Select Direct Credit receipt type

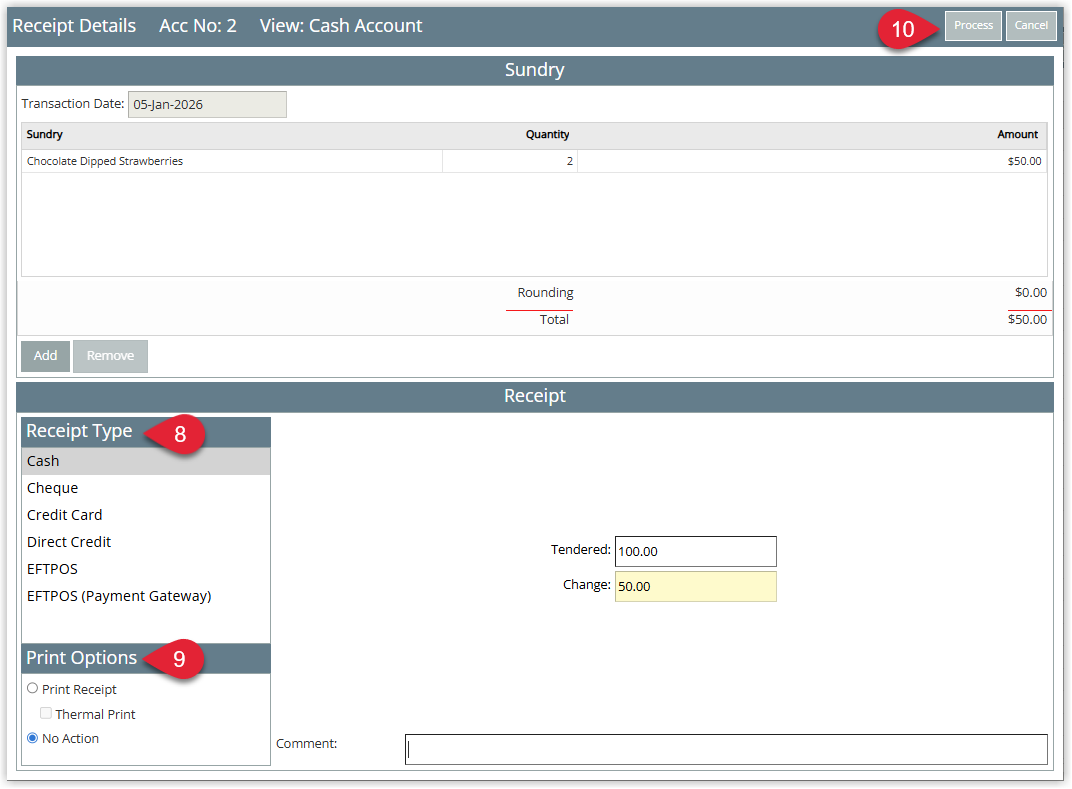pos(146,542)
